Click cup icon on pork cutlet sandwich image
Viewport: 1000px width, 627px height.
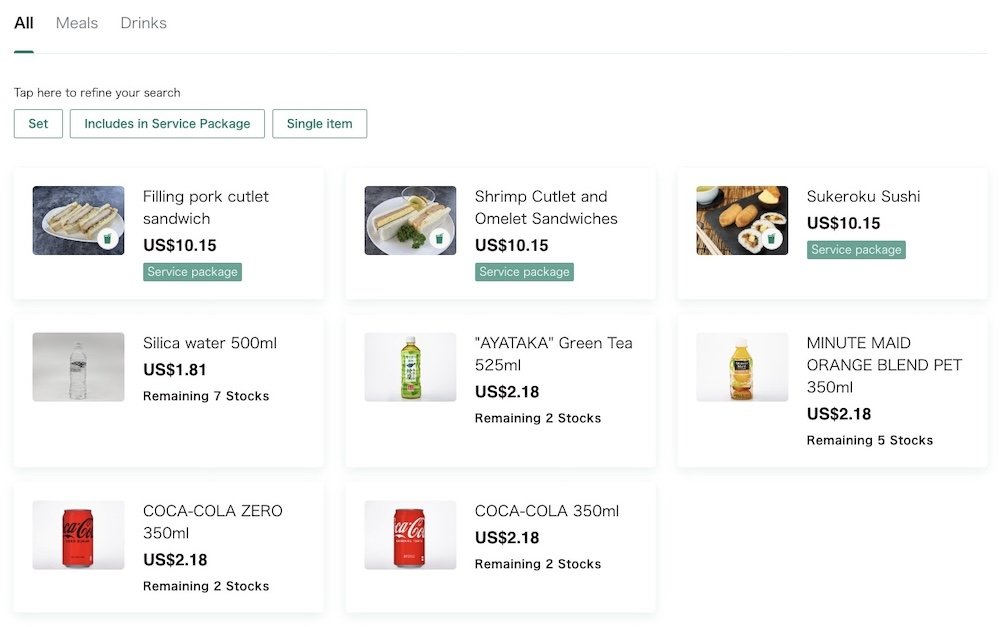coord(108,239)
